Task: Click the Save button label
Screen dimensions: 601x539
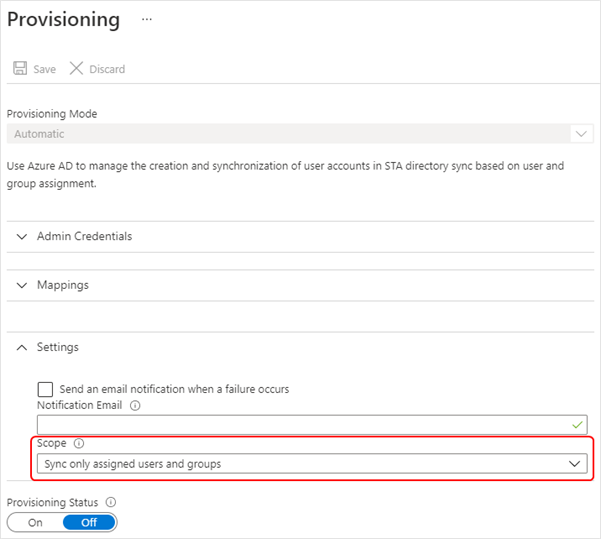Action: tap(44, 69)
